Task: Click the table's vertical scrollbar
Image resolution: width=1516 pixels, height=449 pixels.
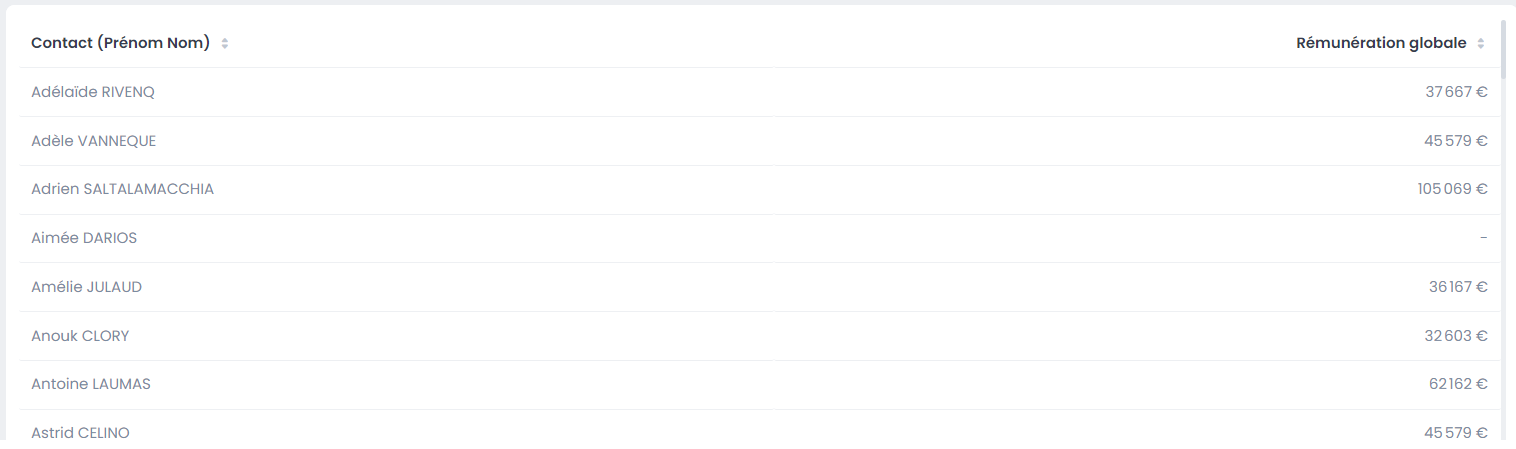Action: pyautogui.click(x=1503, y=50)
